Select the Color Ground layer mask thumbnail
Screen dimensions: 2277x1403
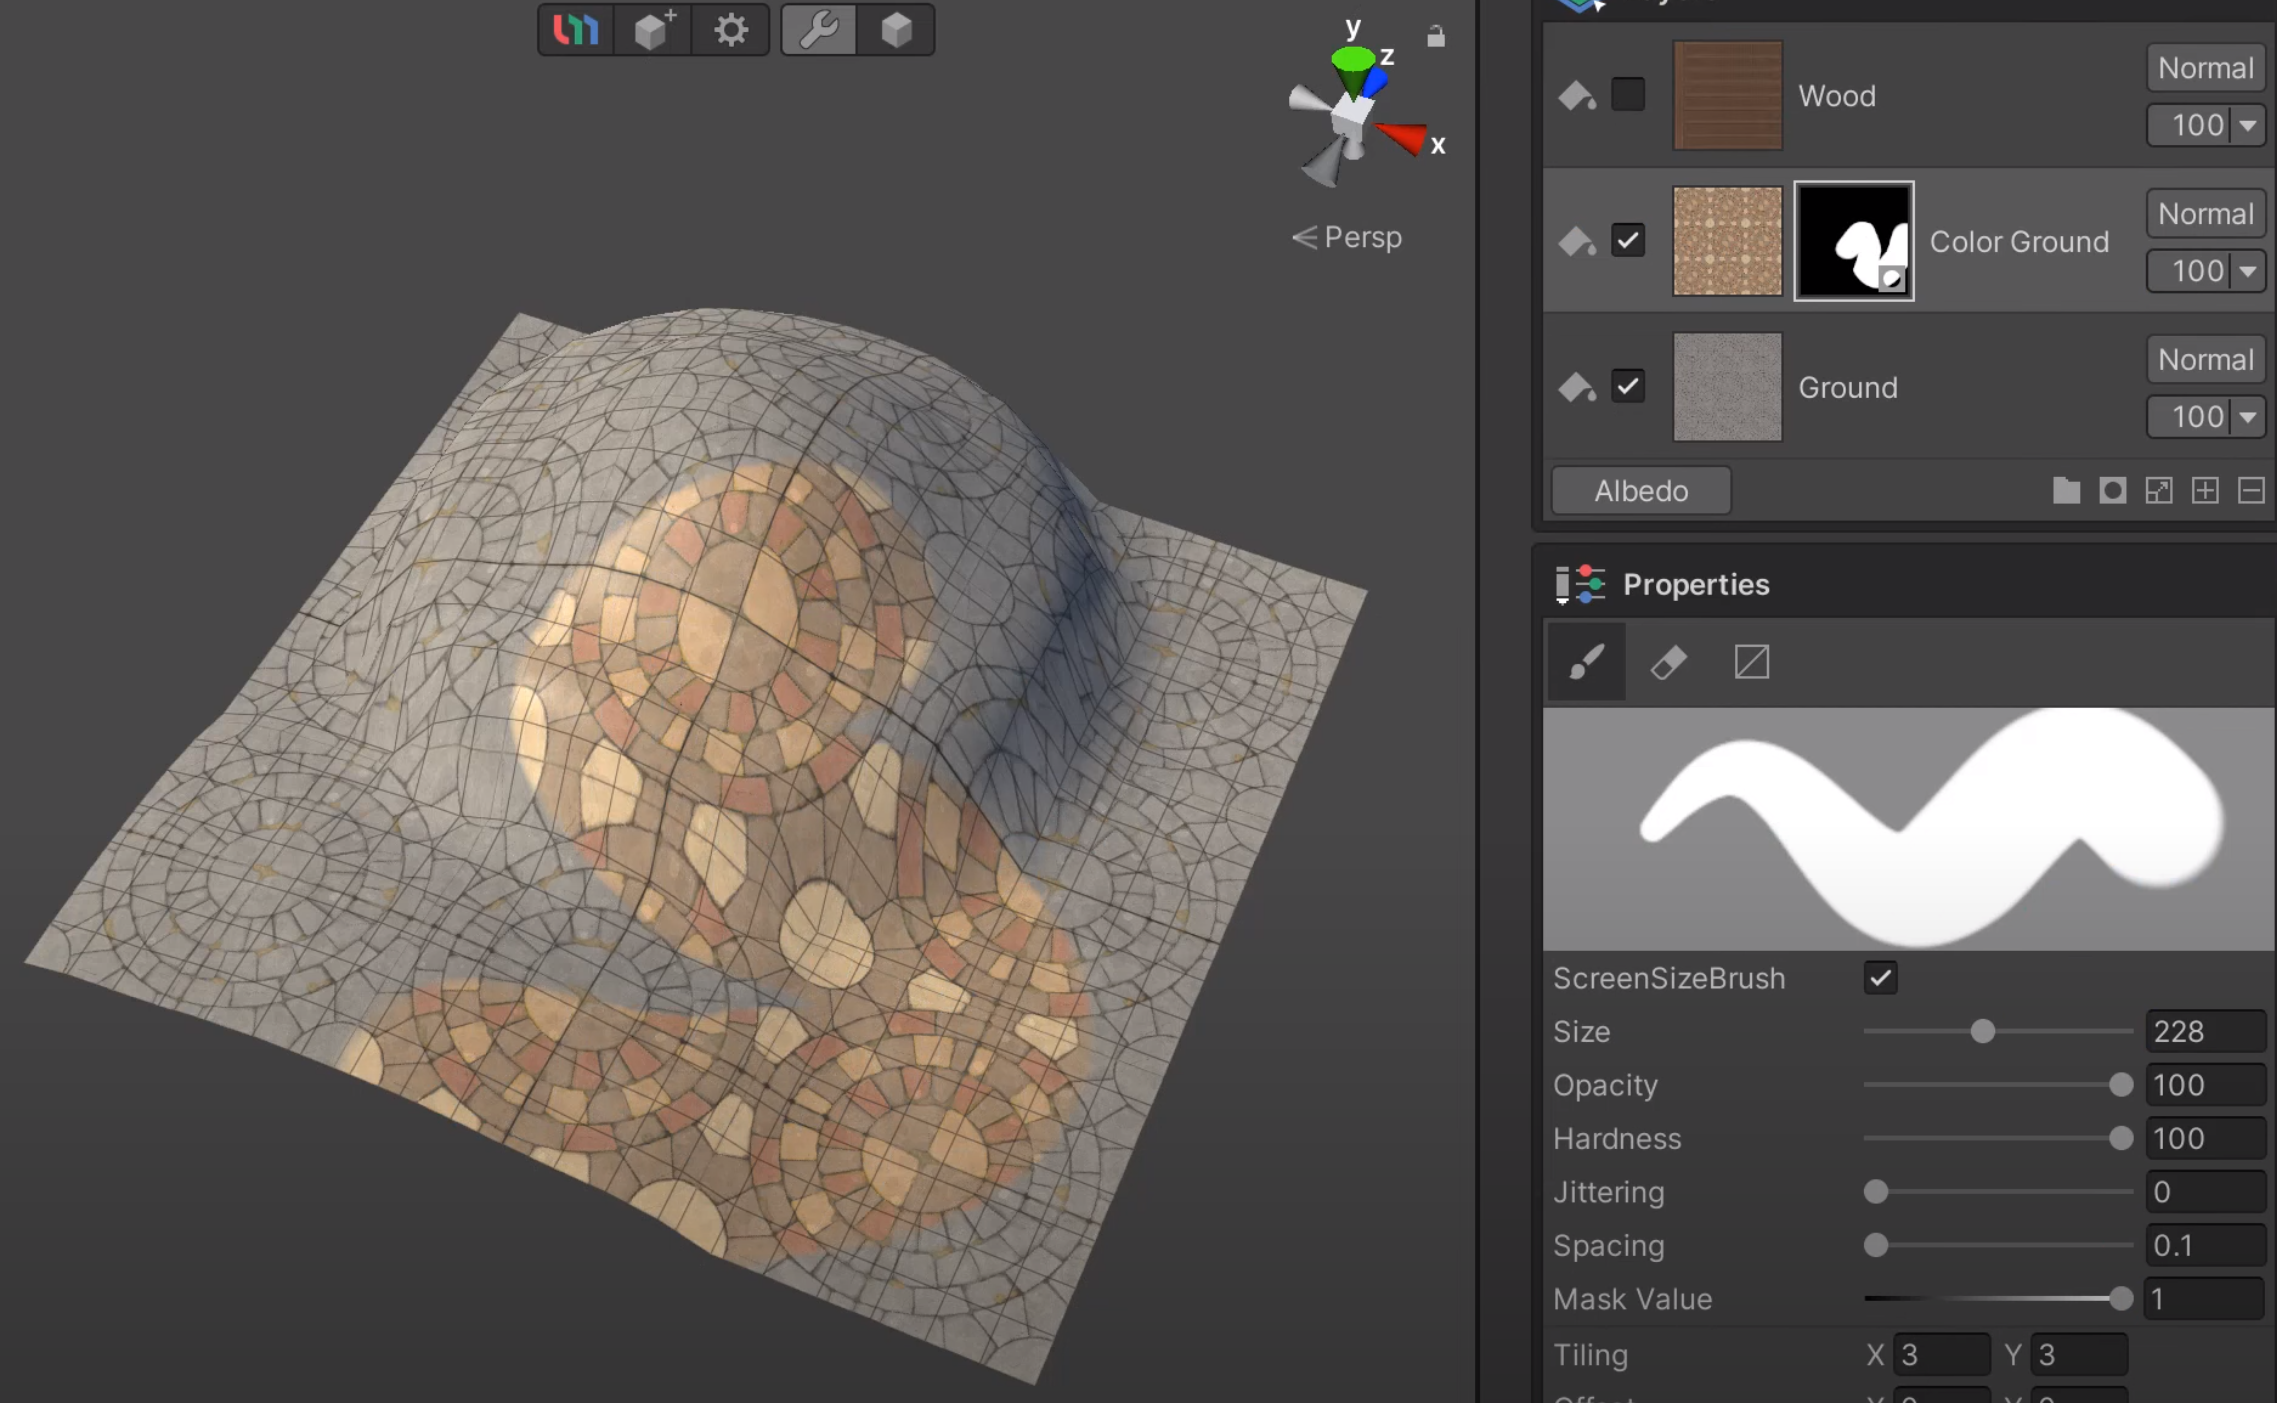(x=1854, y=241)
